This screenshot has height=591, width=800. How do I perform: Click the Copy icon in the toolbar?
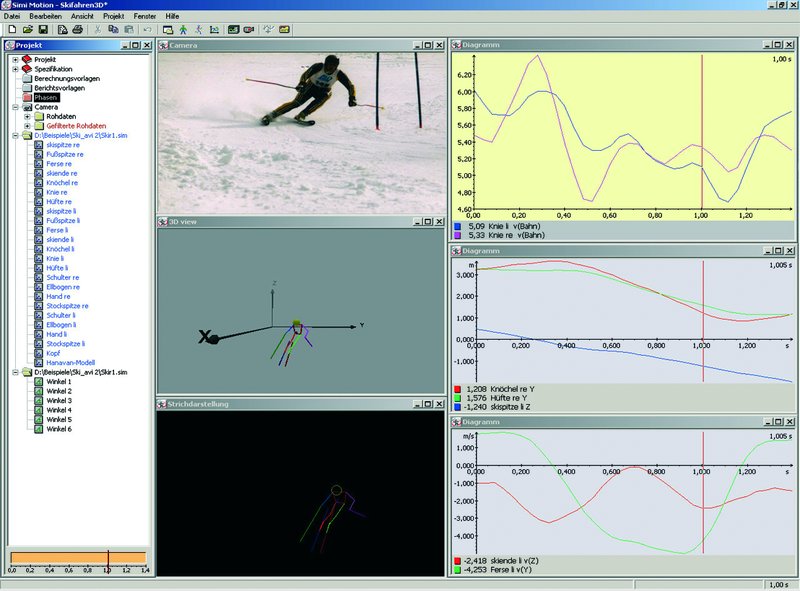(113, 30)
